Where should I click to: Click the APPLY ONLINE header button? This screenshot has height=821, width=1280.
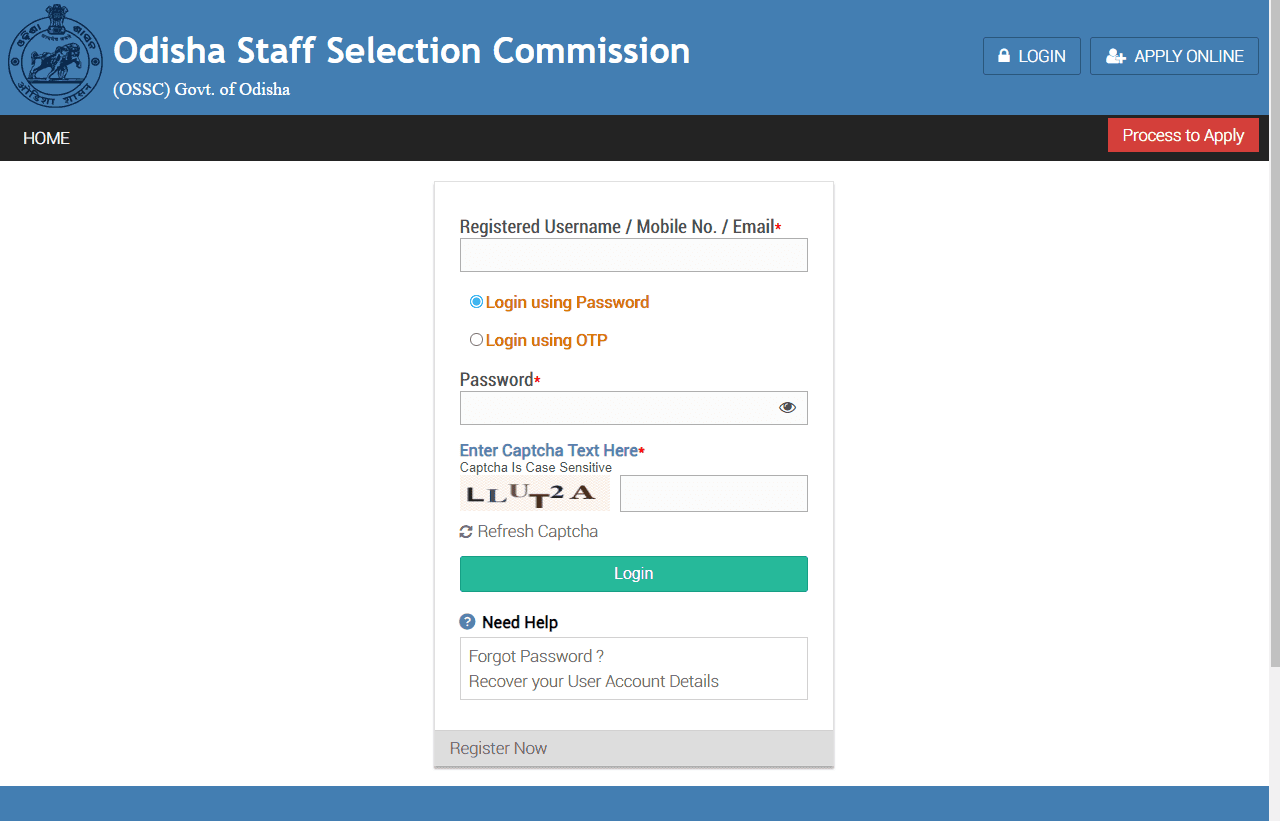(x=1174, y=56)
